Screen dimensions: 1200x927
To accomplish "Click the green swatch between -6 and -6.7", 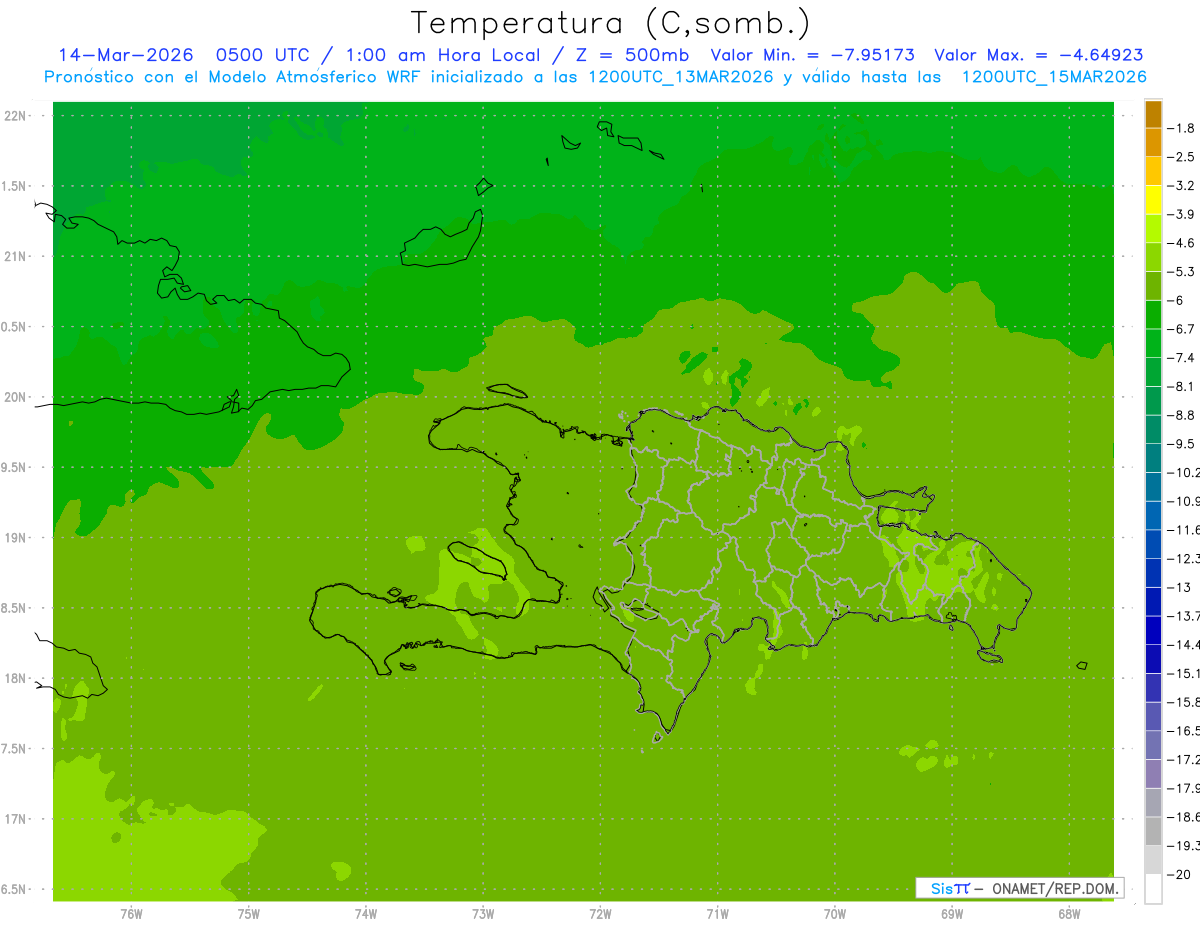I will point(1153,315).
